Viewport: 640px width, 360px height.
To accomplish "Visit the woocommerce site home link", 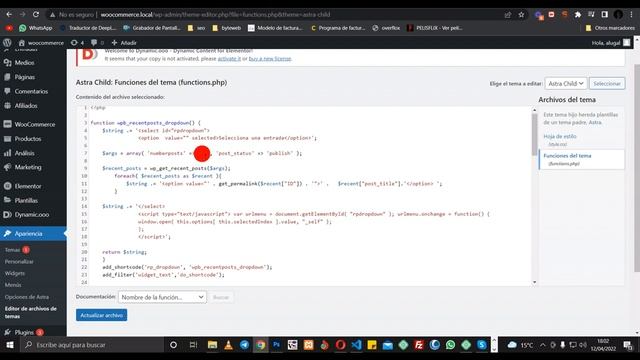I will tap(41, 42).
